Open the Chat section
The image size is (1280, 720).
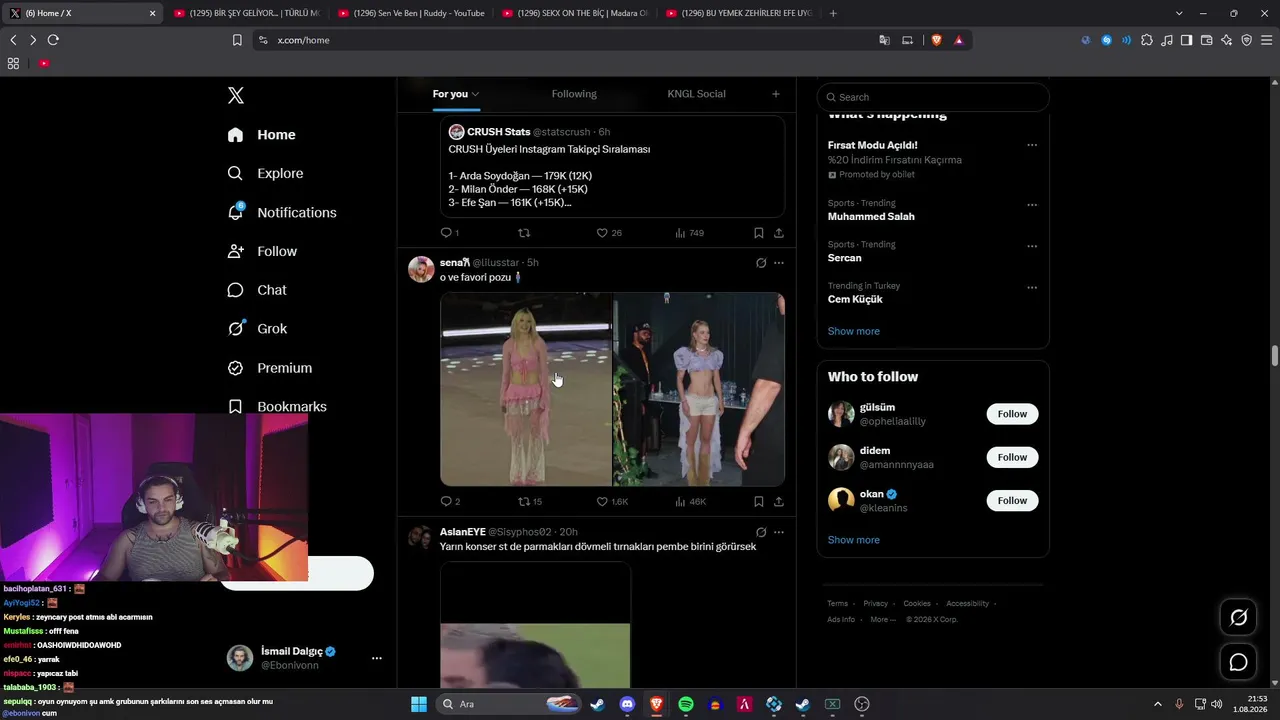257,290
